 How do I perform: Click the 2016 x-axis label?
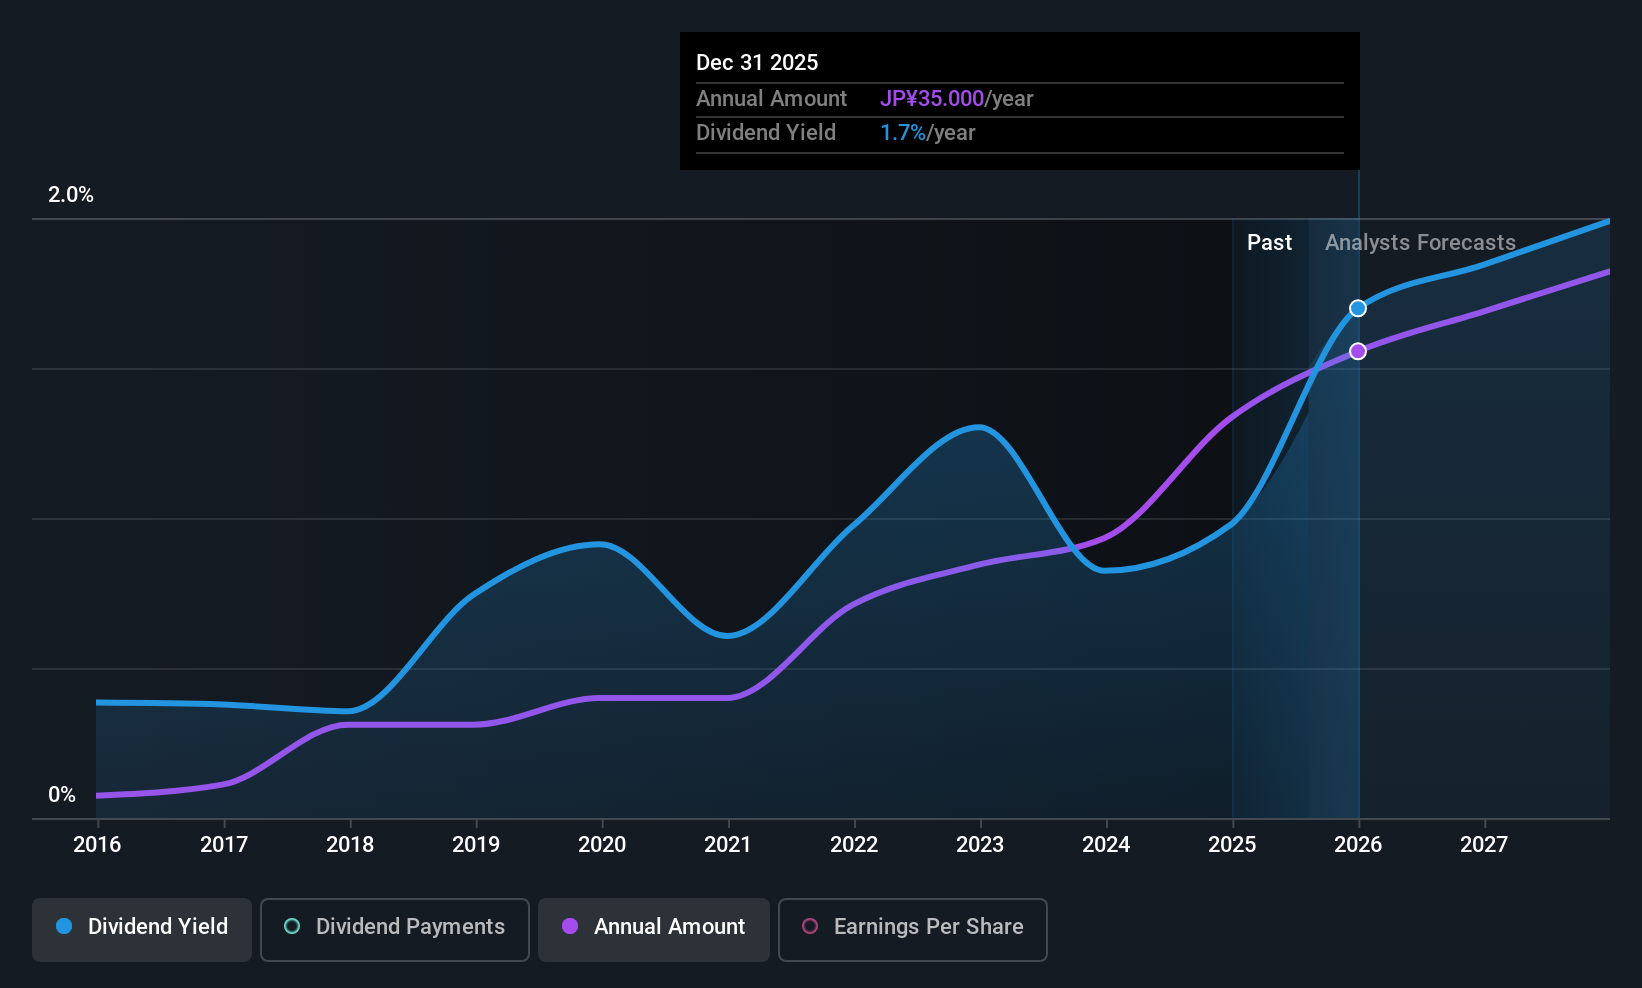coord(97,845)
